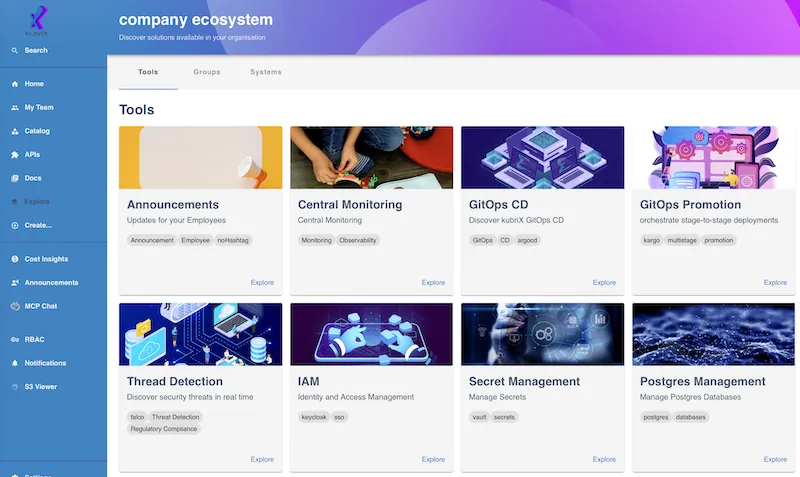Viewport: 800px width, 477px height.
Task: Click the MCP Chat icon
Action: pos(14,306)
